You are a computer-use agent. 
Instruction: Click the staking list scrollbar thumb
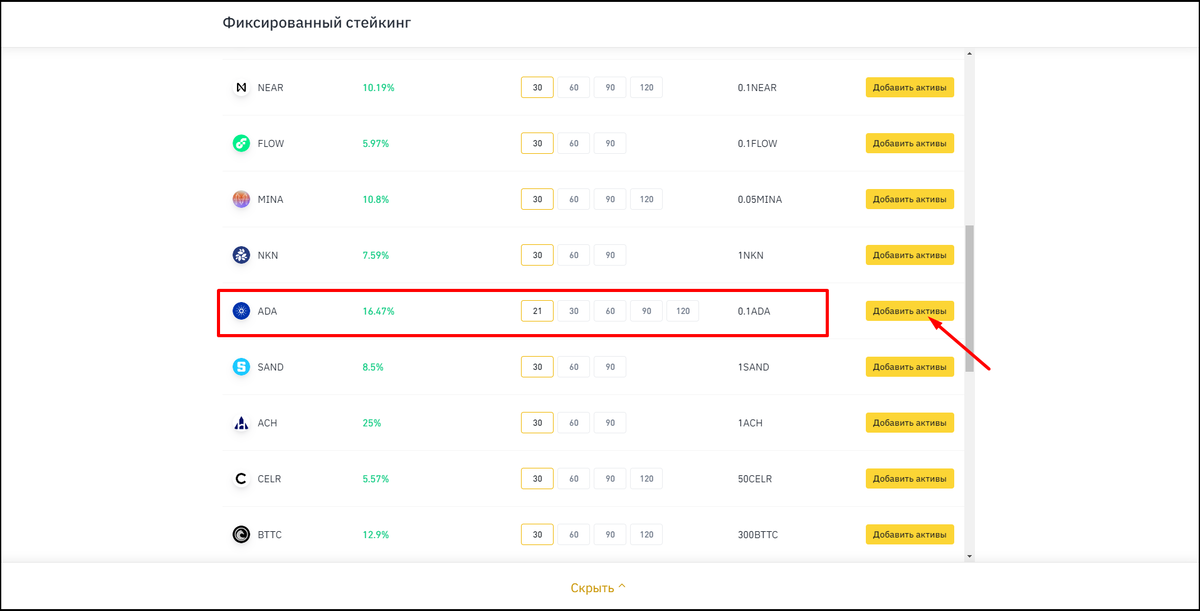[x=969, y=298]
